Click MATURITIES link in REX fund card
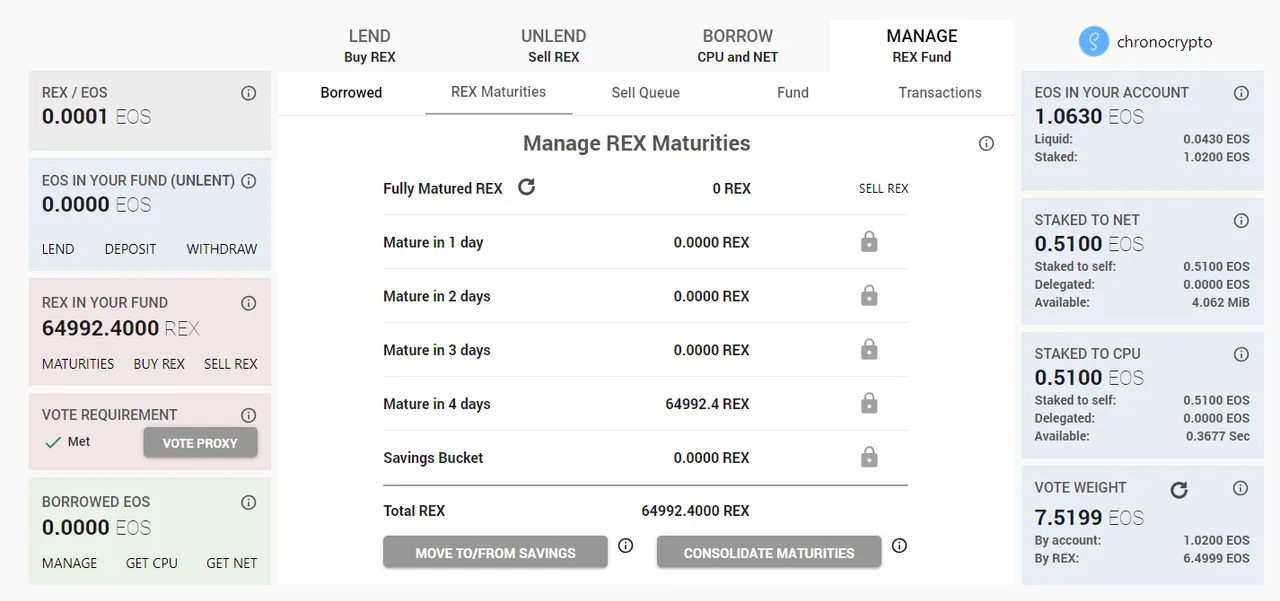This screenshot has width=1280, height=601. (78, 364)
